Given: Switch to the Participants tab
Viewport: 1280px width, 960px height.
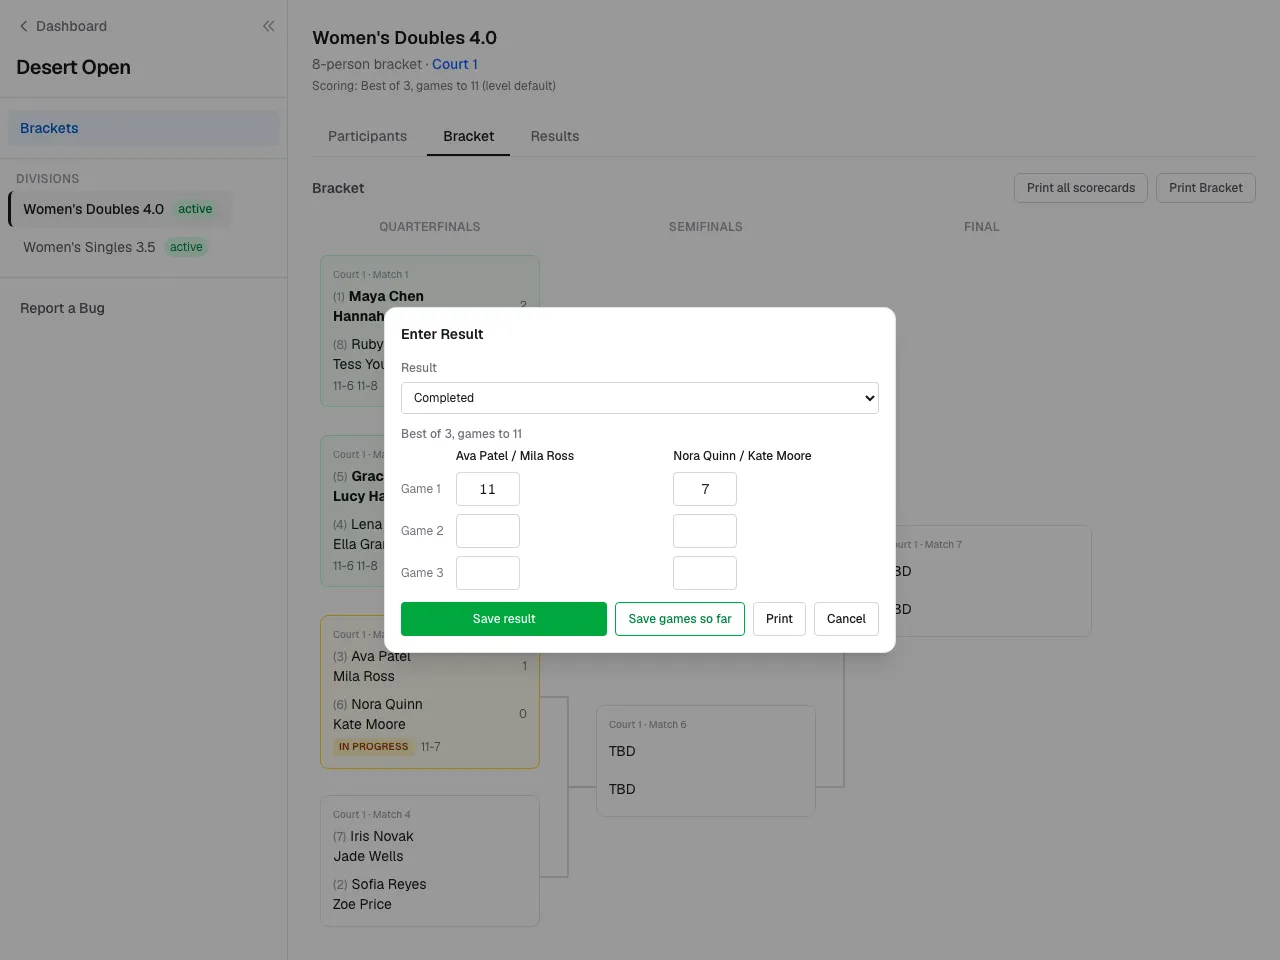Looking at the screenshot, I should pos(367,136).
